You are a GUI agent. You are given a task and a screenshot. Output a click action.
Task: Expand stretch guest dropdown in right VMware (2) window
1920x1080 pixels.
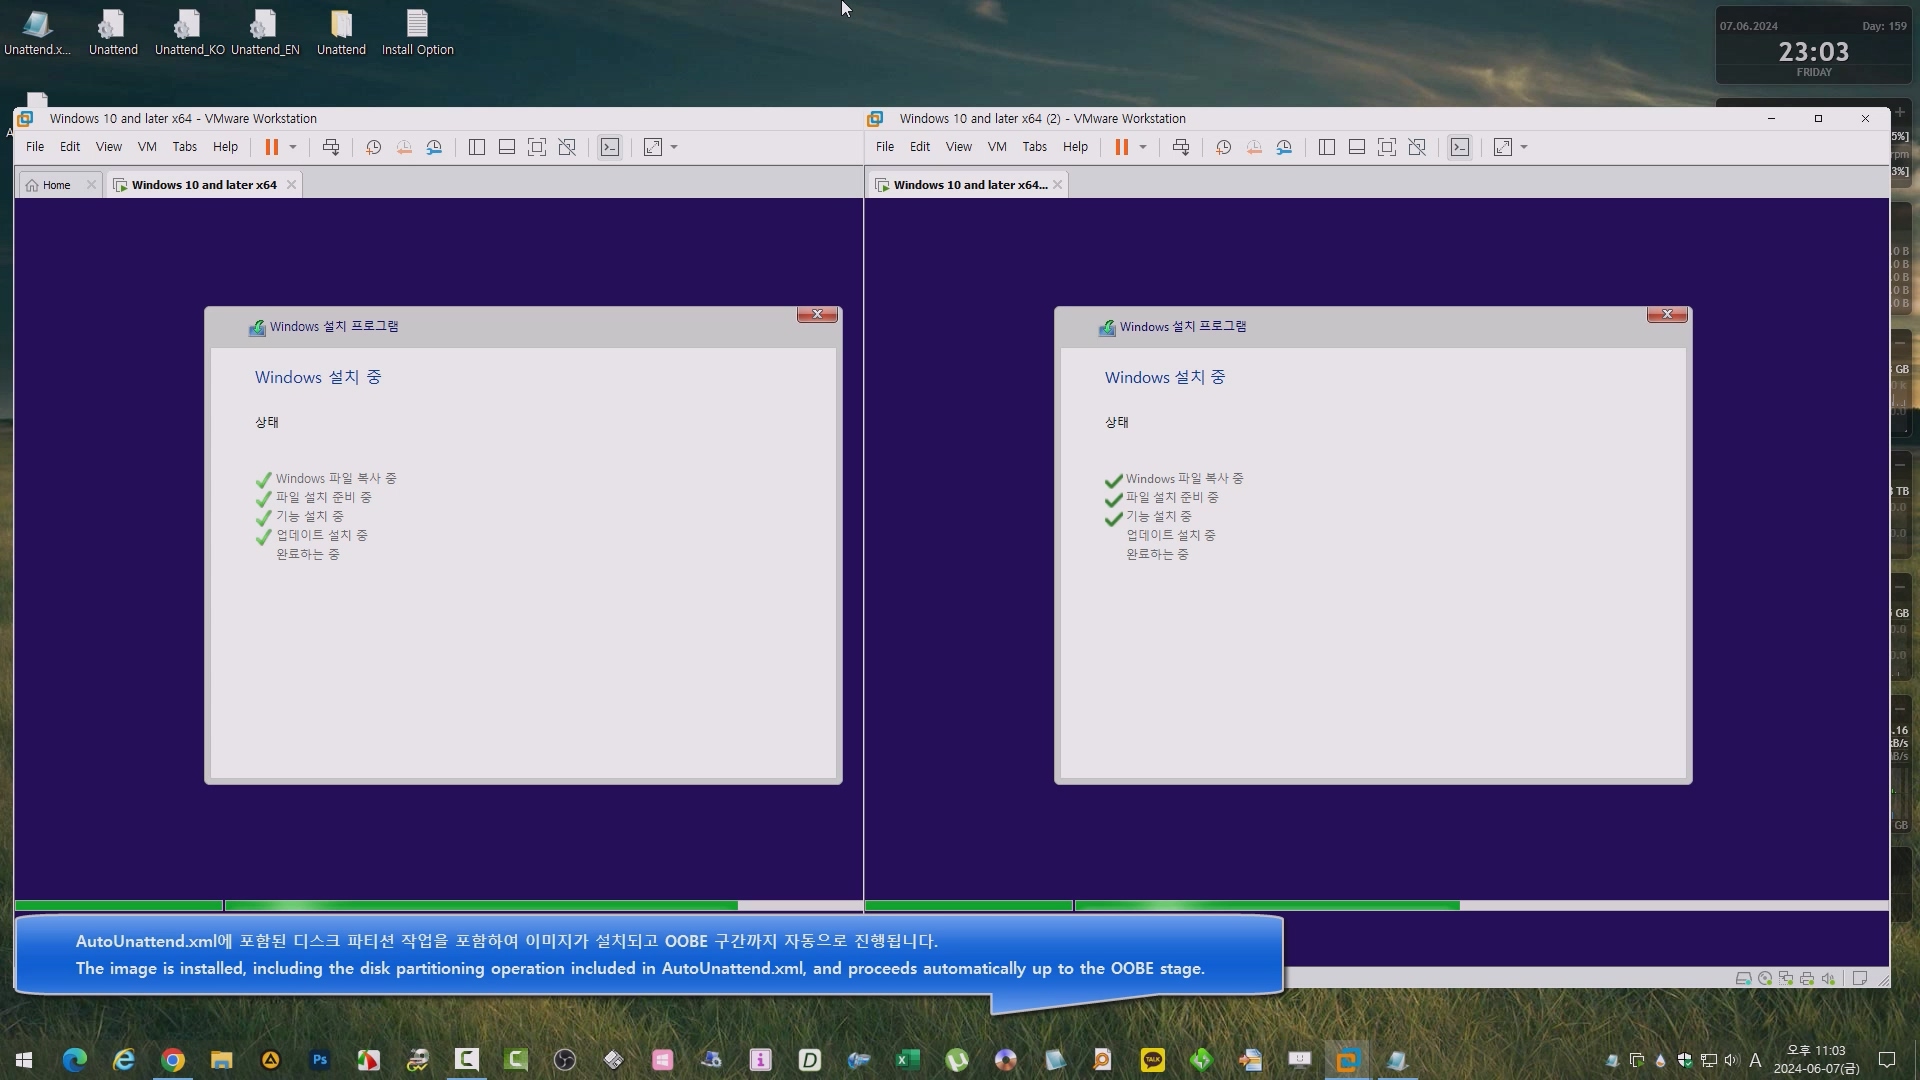[1524, 147]
